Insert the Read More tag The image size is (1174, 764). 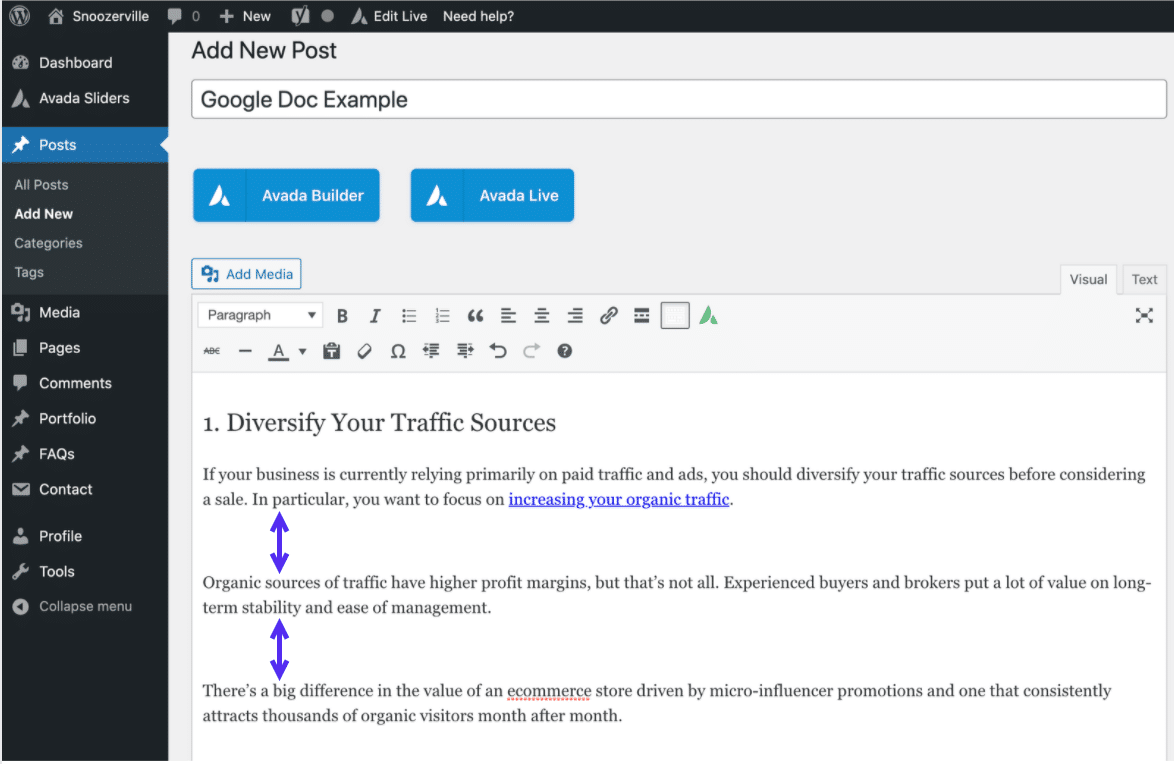click(641, 315)
